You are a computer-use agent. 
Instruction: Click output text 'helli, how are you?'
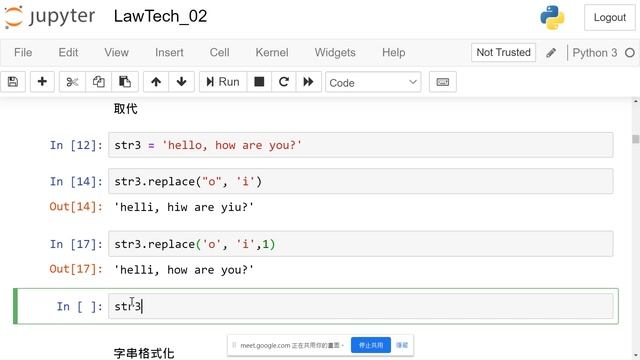point(184,270)
